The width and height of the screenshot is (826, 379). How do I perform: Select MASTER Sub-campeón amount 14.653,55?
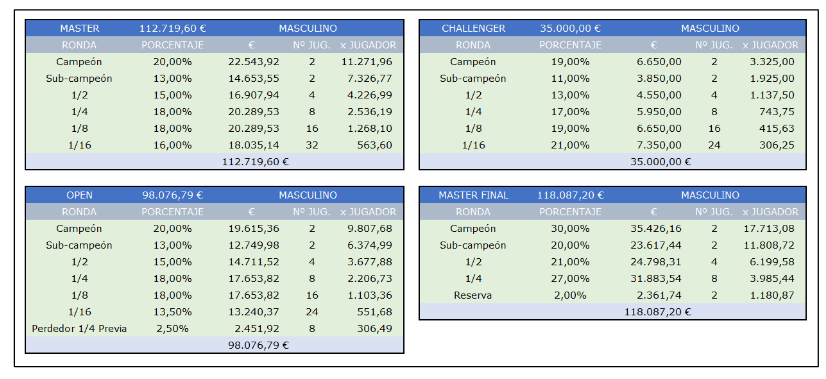click(x=253, y=79)
